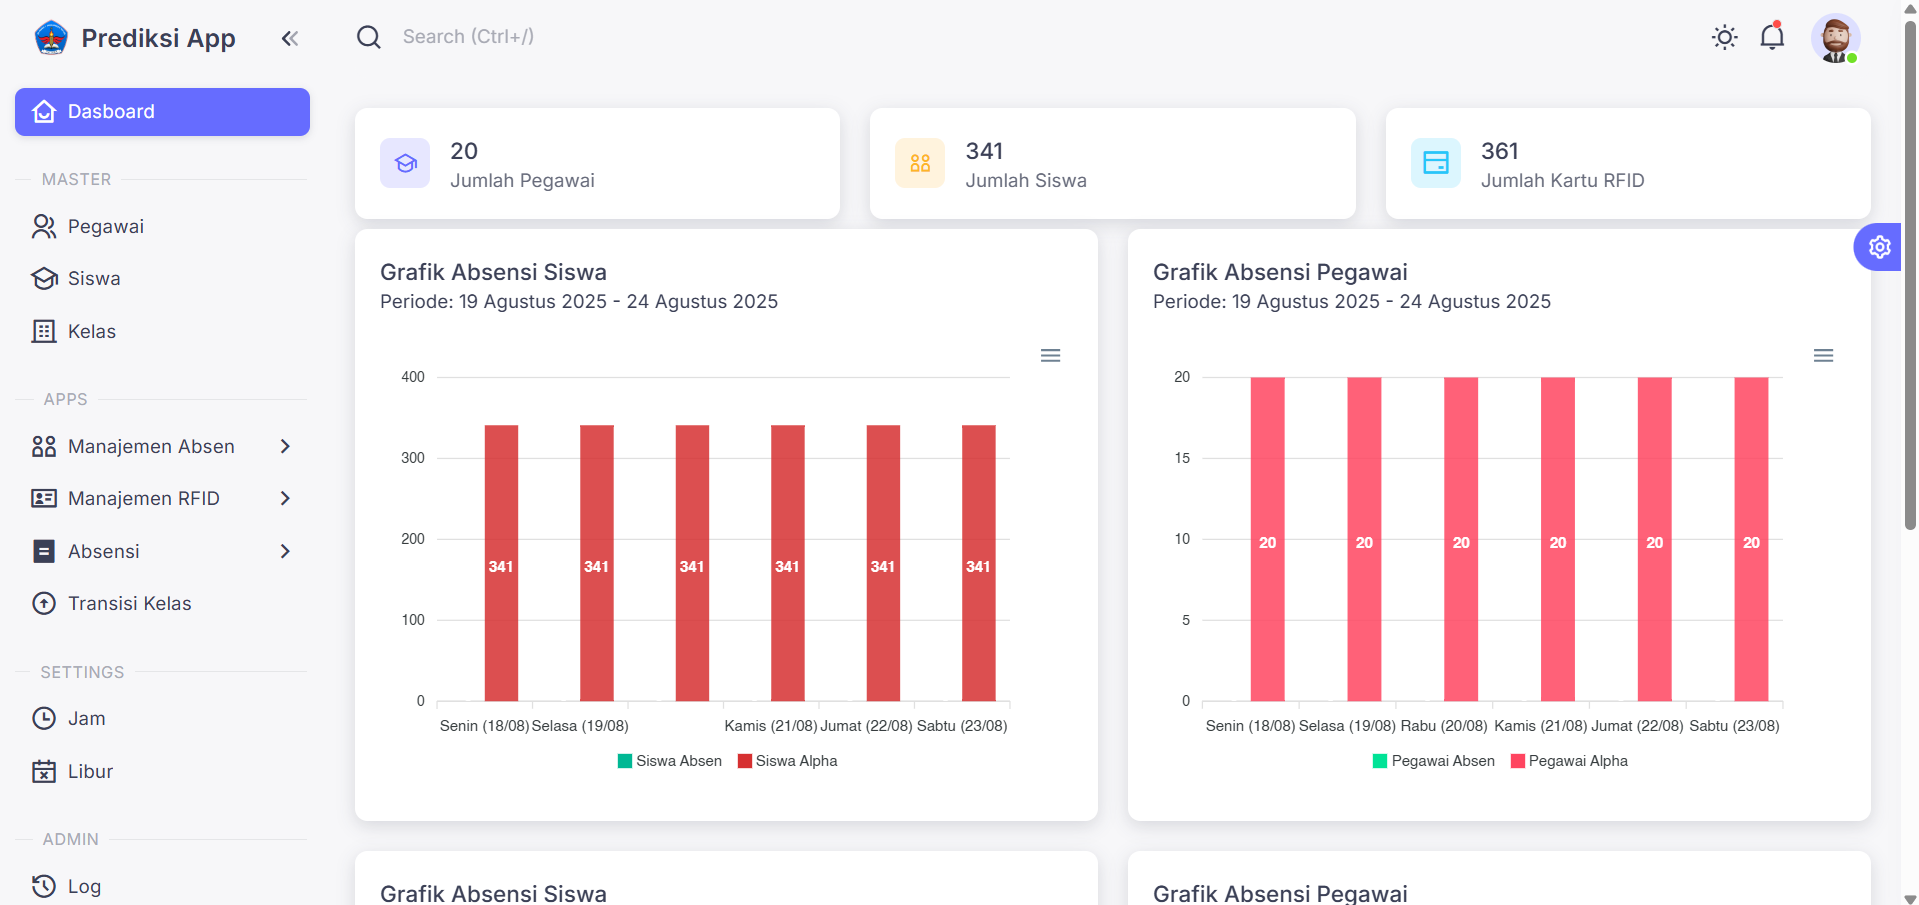
Task: Expand the Manajemen Absen submenu chevron
Action: click(x=285, y=447)
